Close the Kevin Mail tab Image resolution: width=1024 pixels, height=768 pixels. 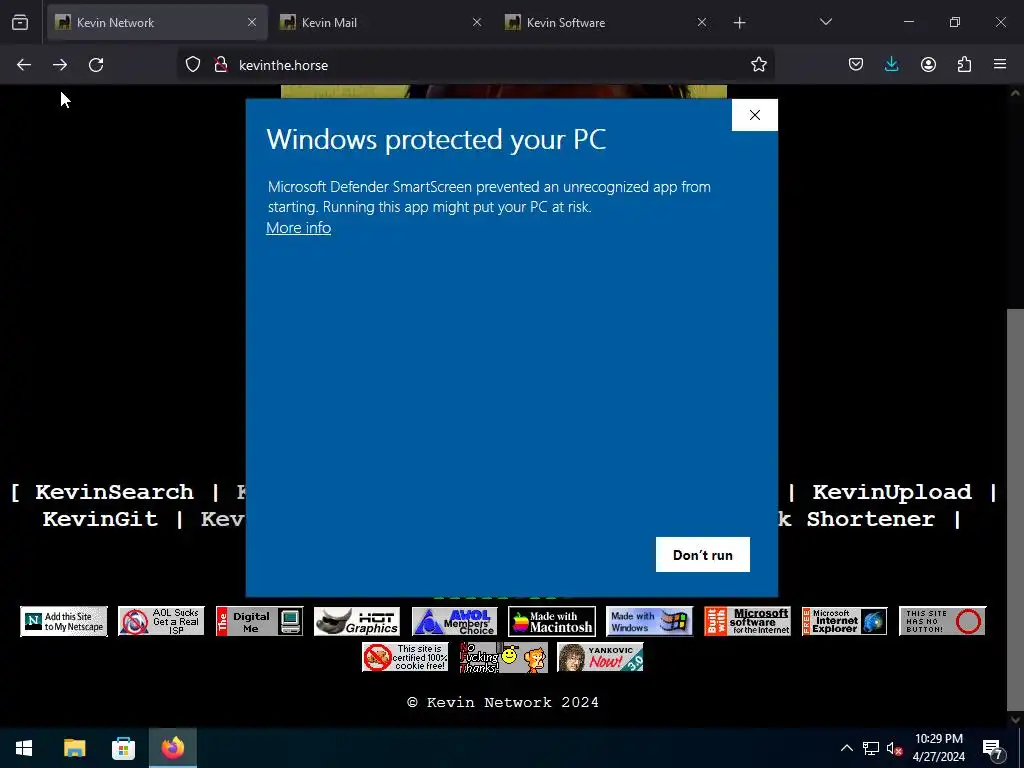(477, 22)
